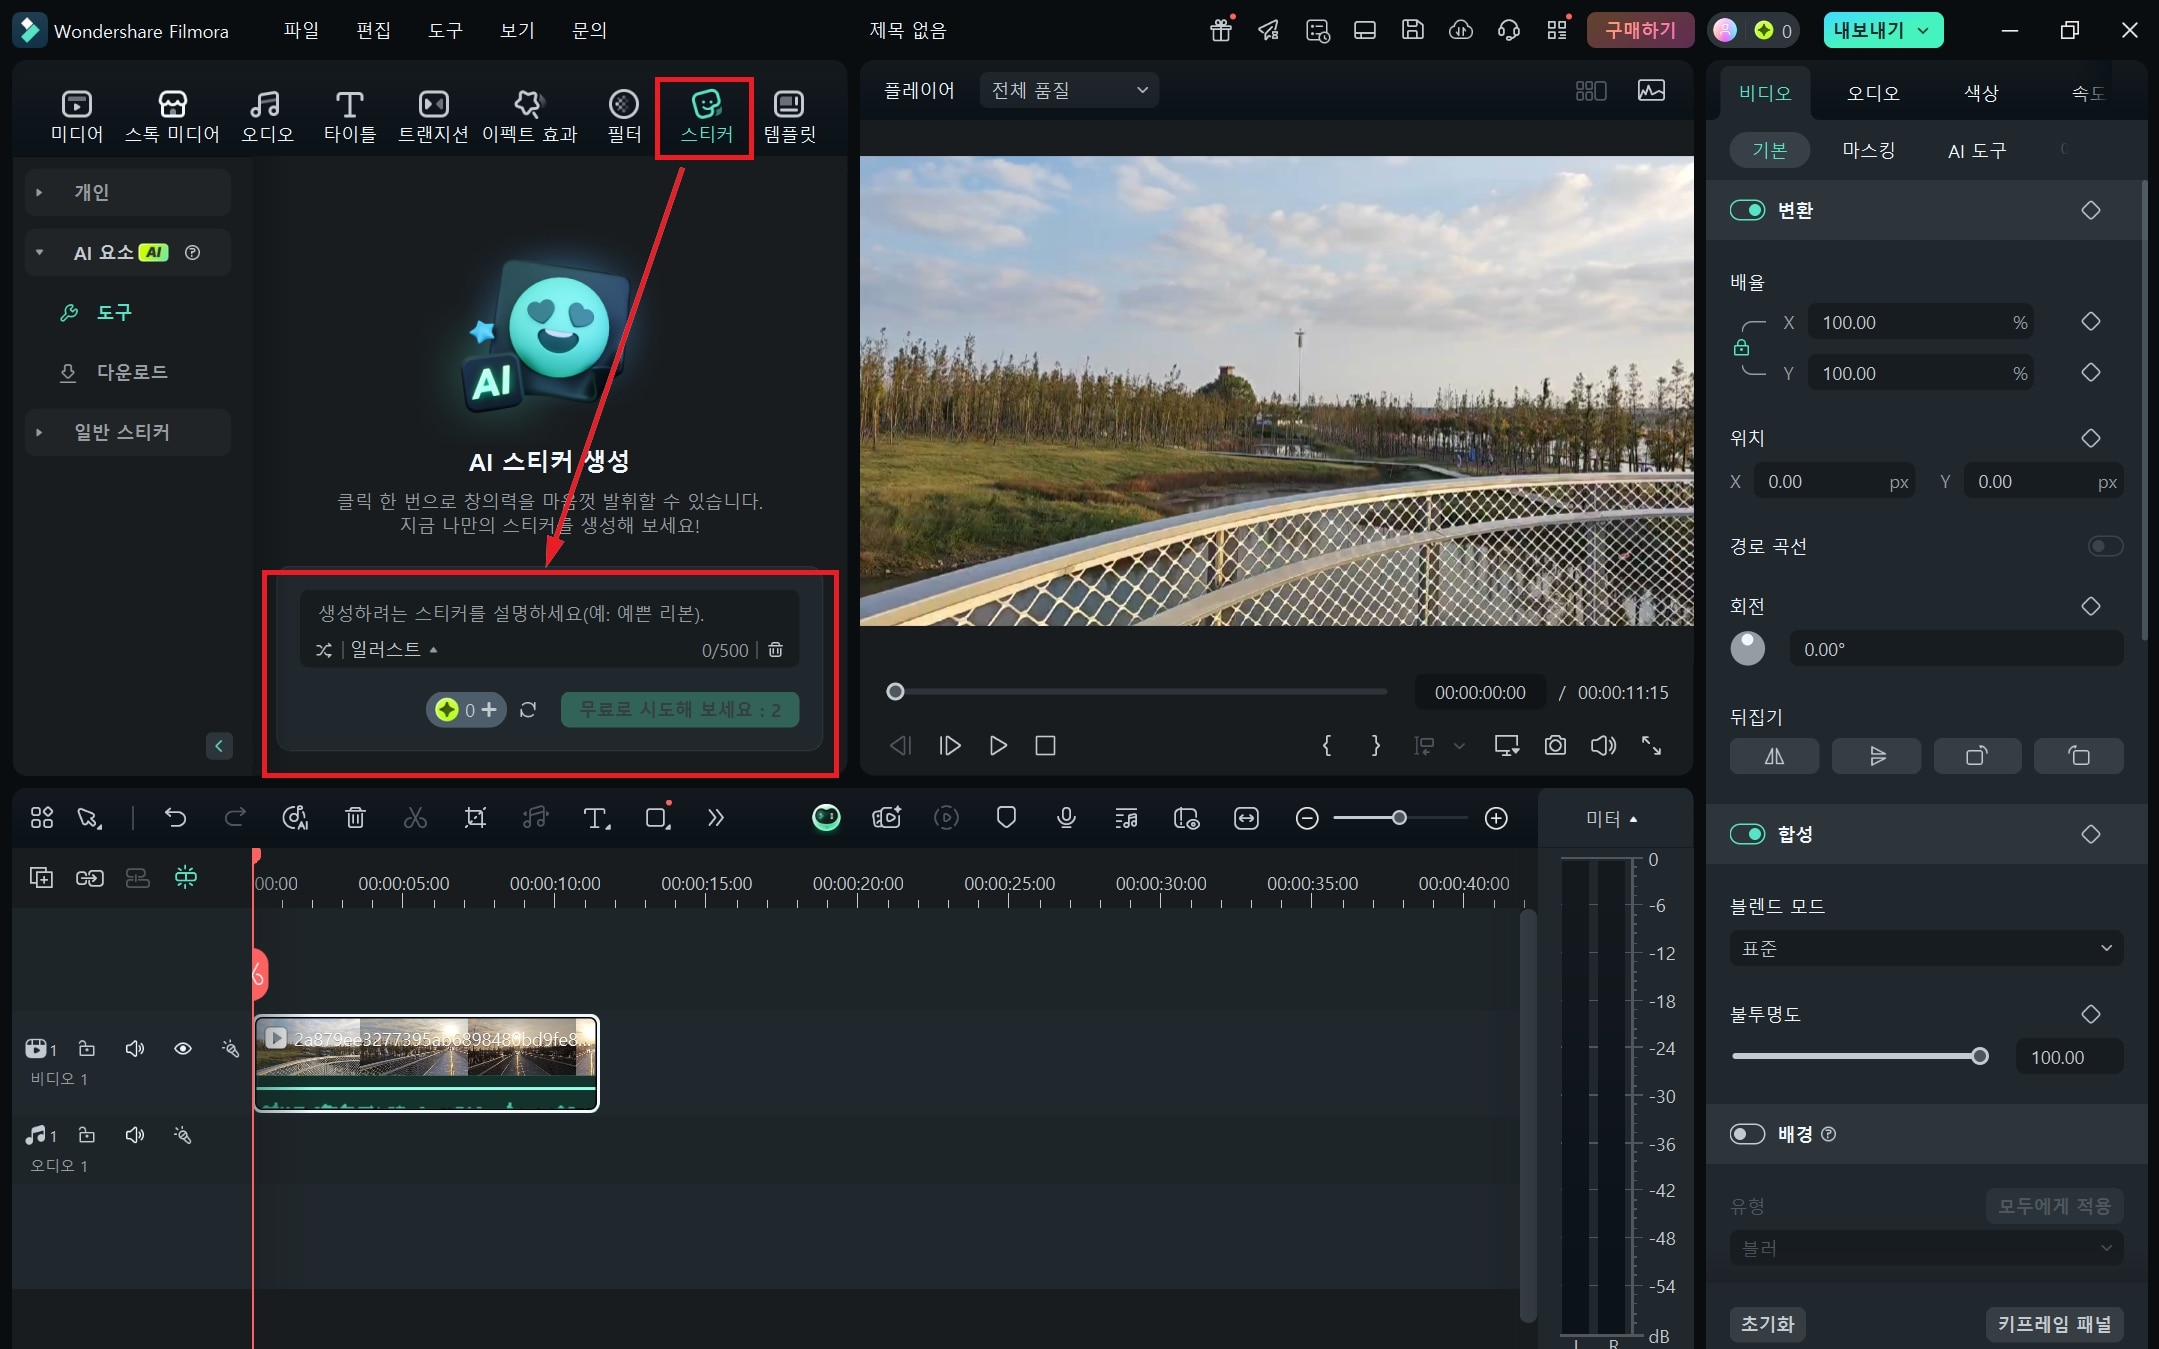The image size is (2159, 1349).
Task: Open the 보기 menu
Action: (x=517, y=30)
